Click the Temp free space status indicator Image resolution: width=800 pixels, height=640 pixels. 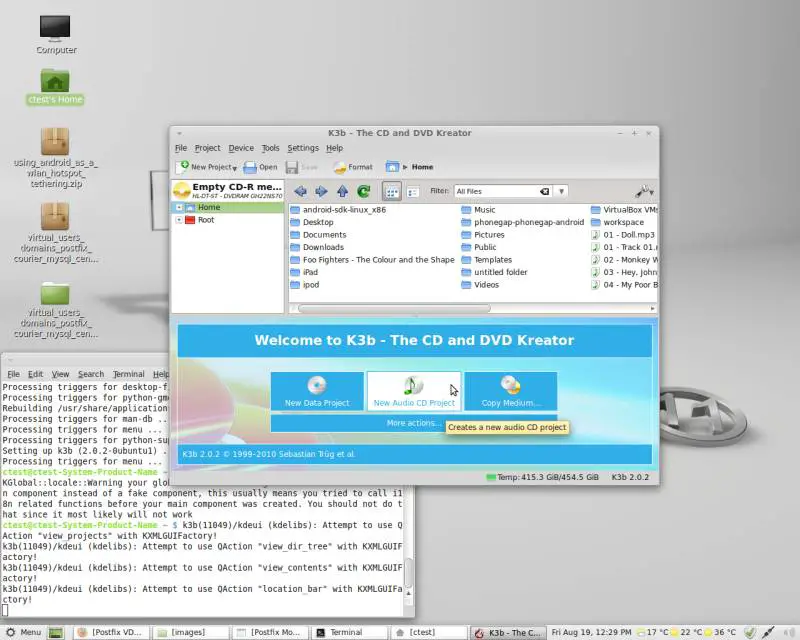coord(542,477)
